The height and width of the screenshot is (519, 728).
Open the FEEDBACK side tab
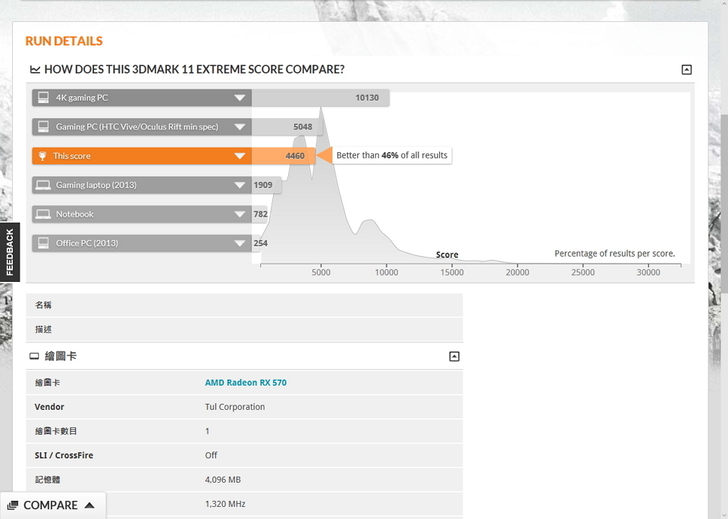[x=10, y=252]
